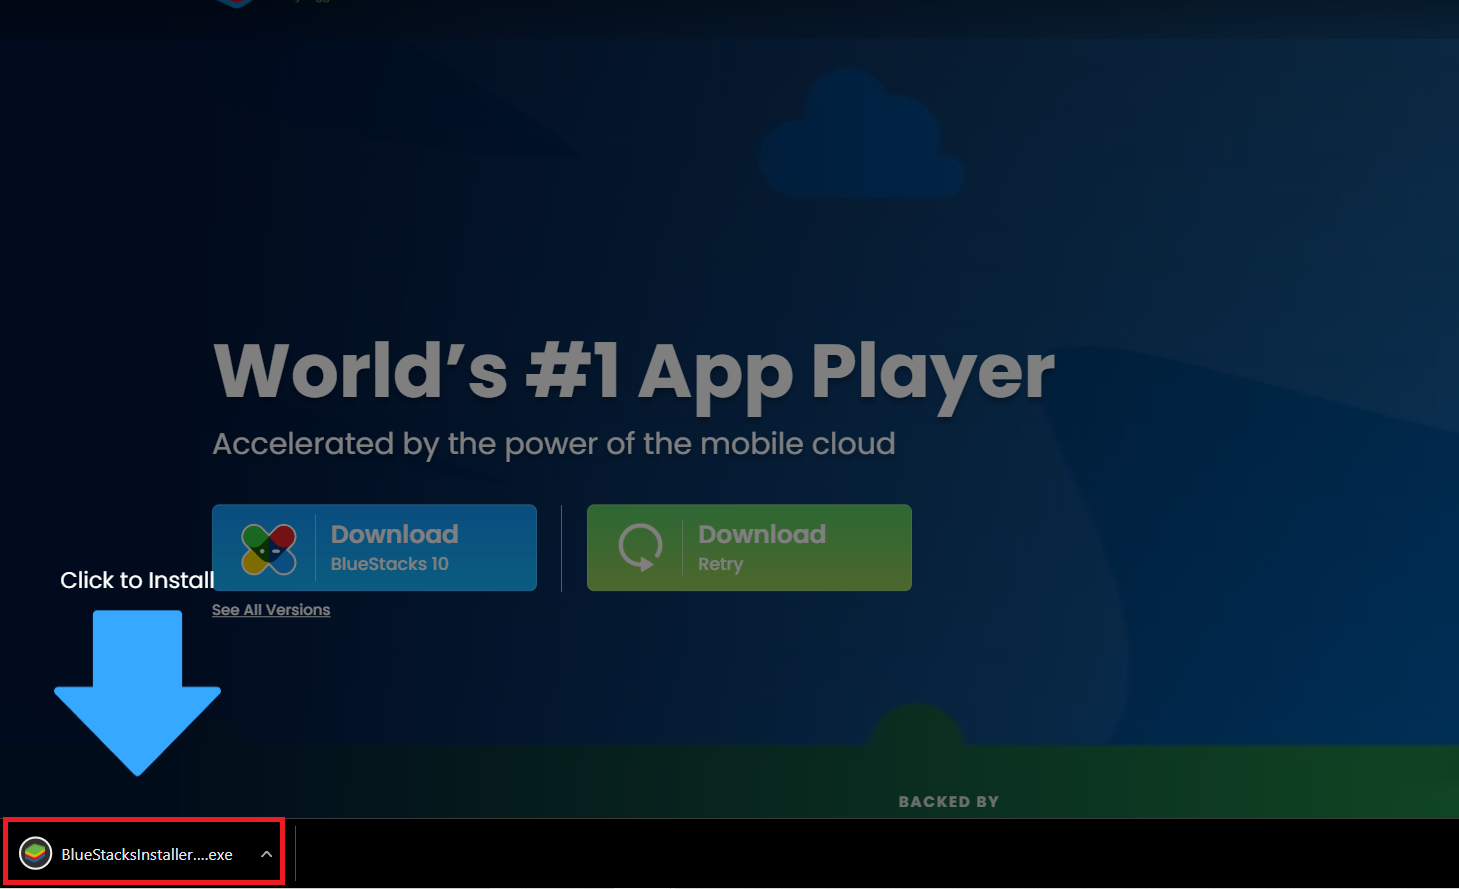Collapse the download options using the upward chevron
This screenshot has height=889, width=1459.
pyautogui.click(x=266, y=853)
